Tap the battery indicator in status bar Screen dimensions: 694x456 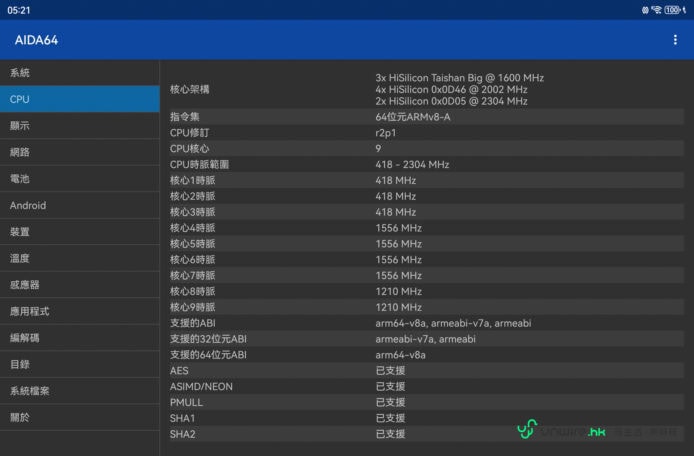coord(672,10)
